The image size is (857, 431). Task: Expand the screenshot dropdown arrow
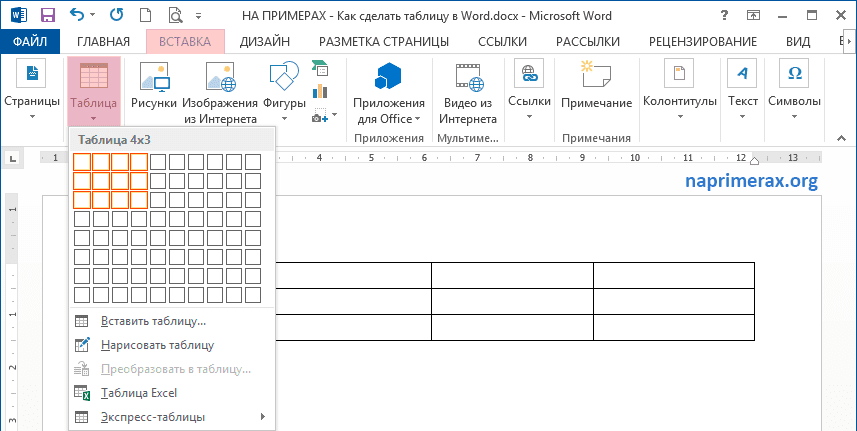coord(334,115)
